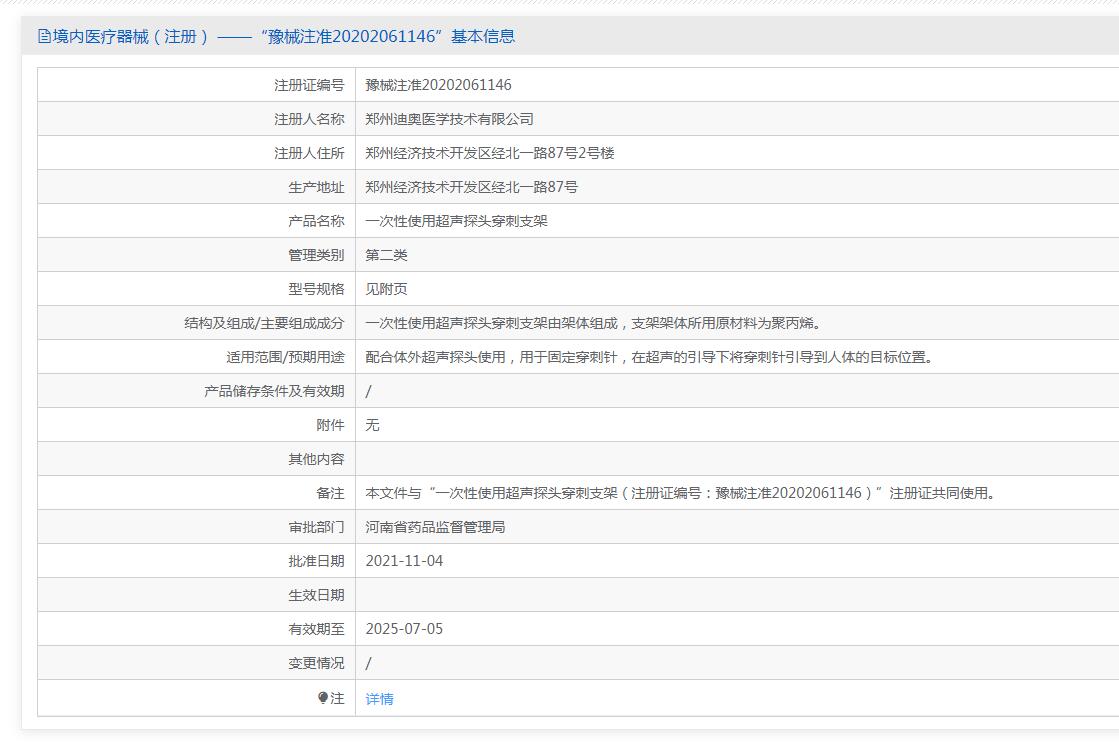The height and width of the screenshot is (747, 1119).
Task: Click the expiry date 2025-07-05
Action: pos(404,629)
